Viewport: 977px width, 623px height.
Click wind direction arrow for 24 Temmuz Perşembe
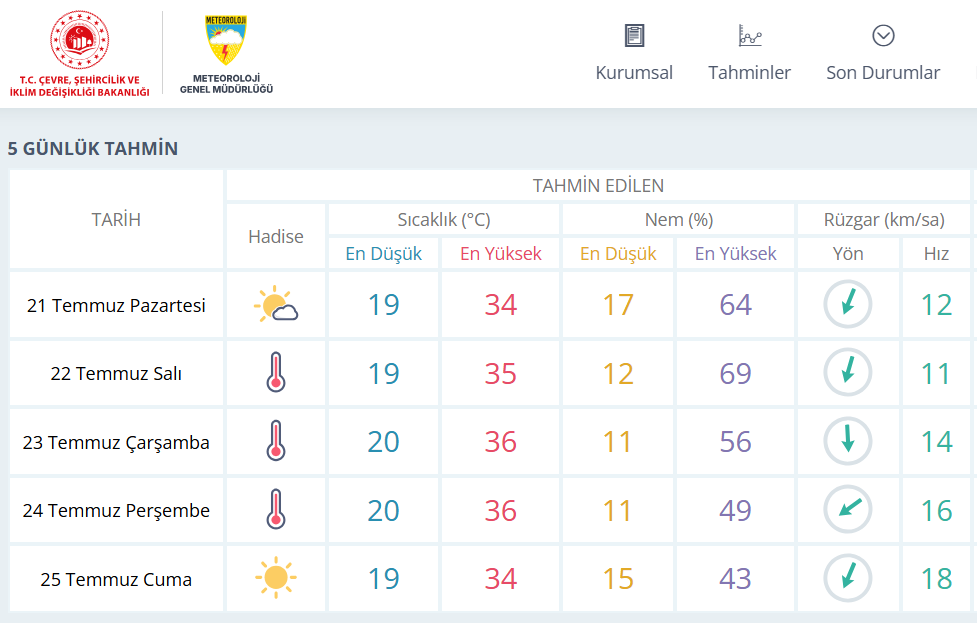coord(847,510)
